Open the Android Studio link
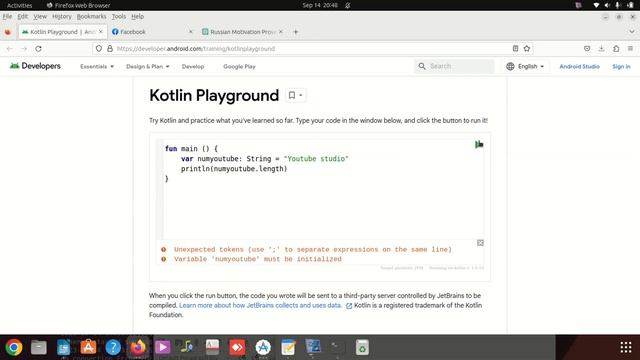Viewport: 640px width, 360px height. click(579, 66)
